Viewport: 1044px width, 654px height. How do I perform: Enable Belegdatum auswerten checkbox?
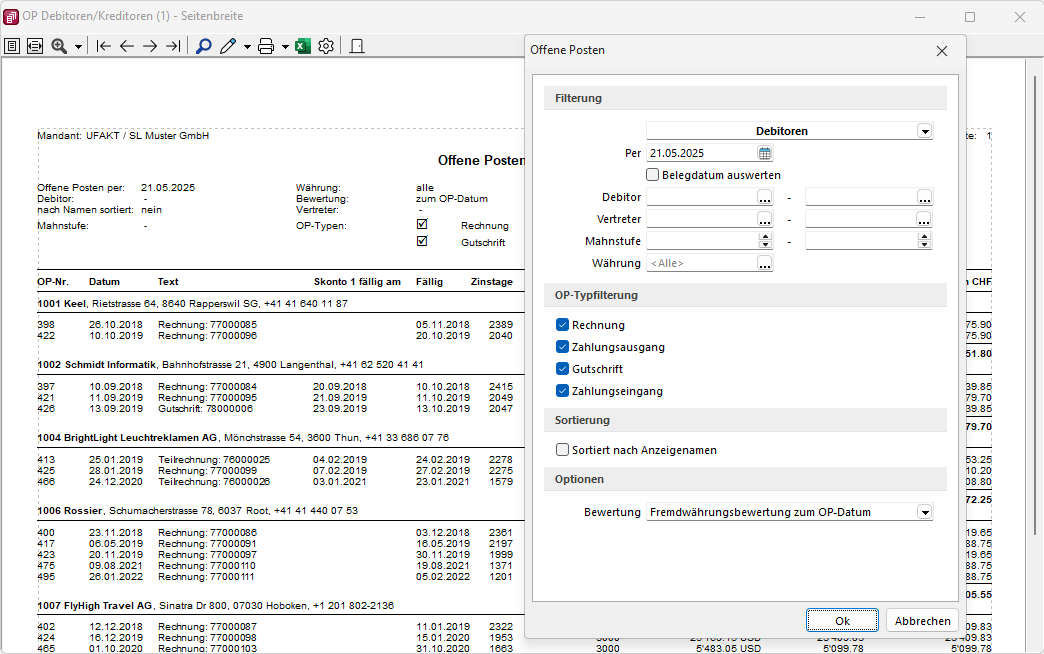[x=653, y=175]
